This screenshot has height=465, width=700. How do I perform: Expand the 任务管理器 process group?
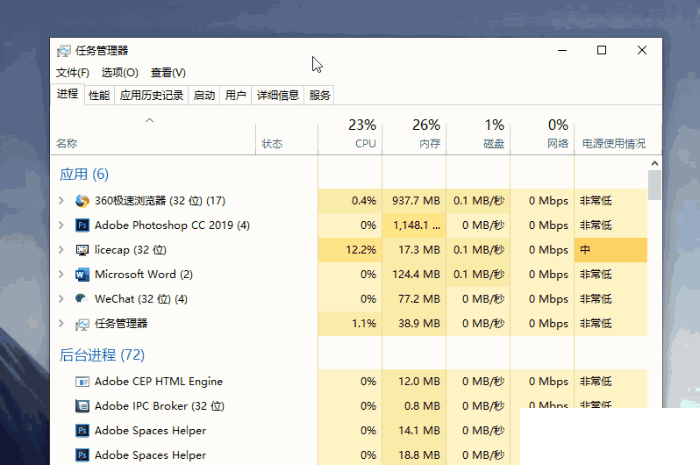pyautogui.click(x=61, y=324)
